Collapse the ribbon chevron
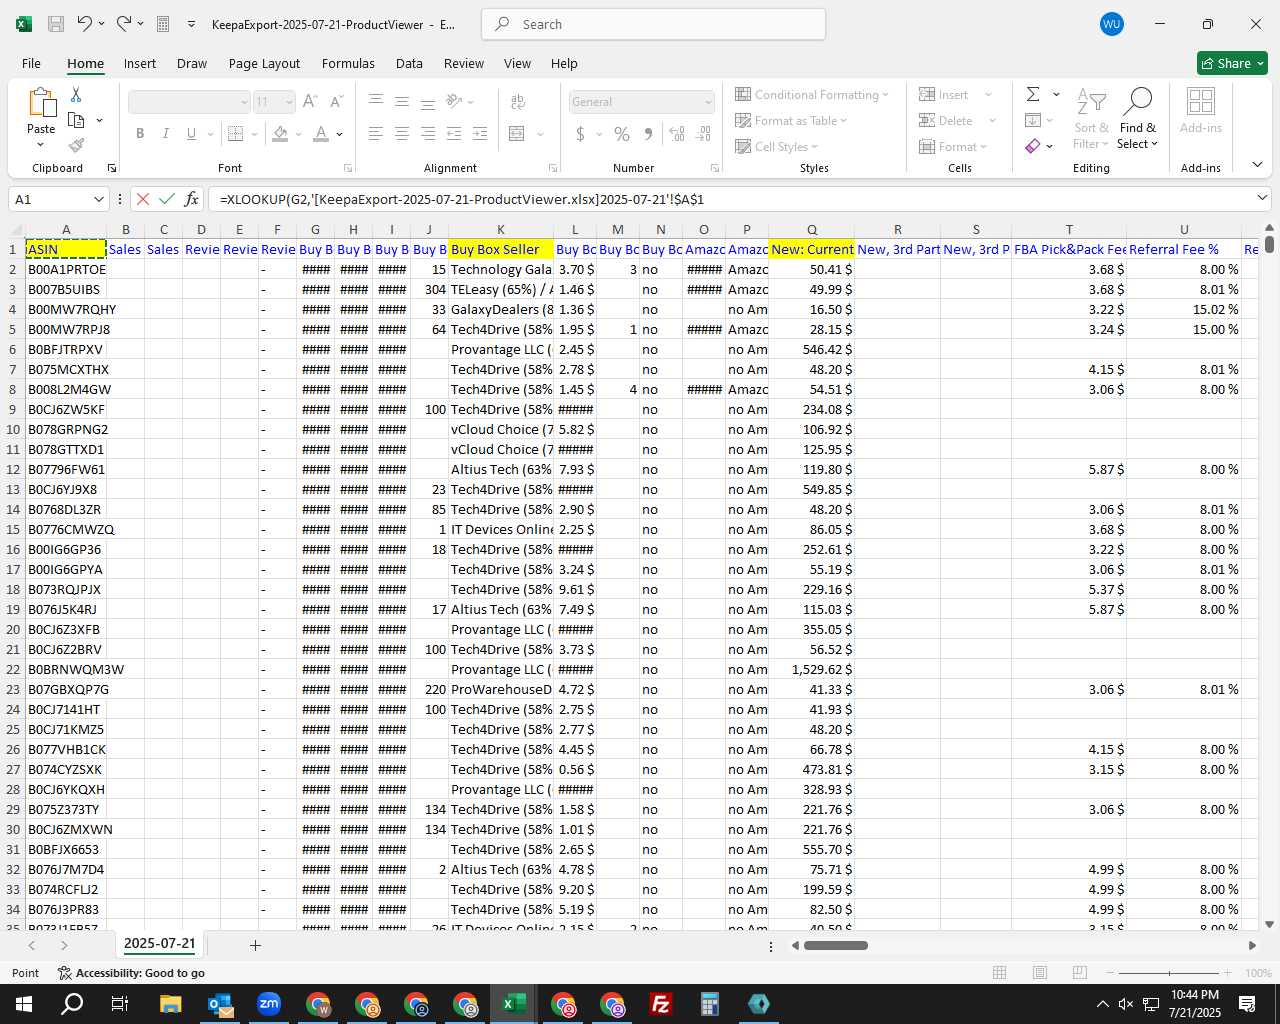This screenshot has width=1280, height=1024. [x=1257, y=165]
